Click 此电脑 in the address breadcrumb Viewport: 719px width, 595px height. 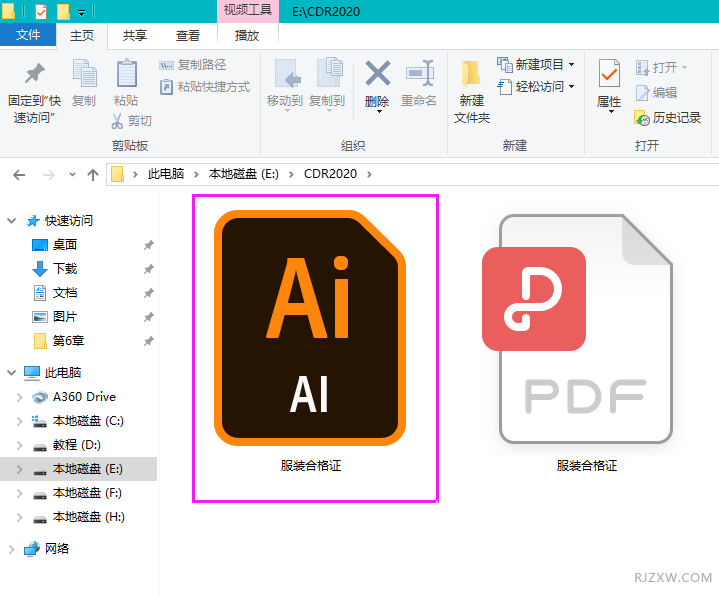point(166,174)
